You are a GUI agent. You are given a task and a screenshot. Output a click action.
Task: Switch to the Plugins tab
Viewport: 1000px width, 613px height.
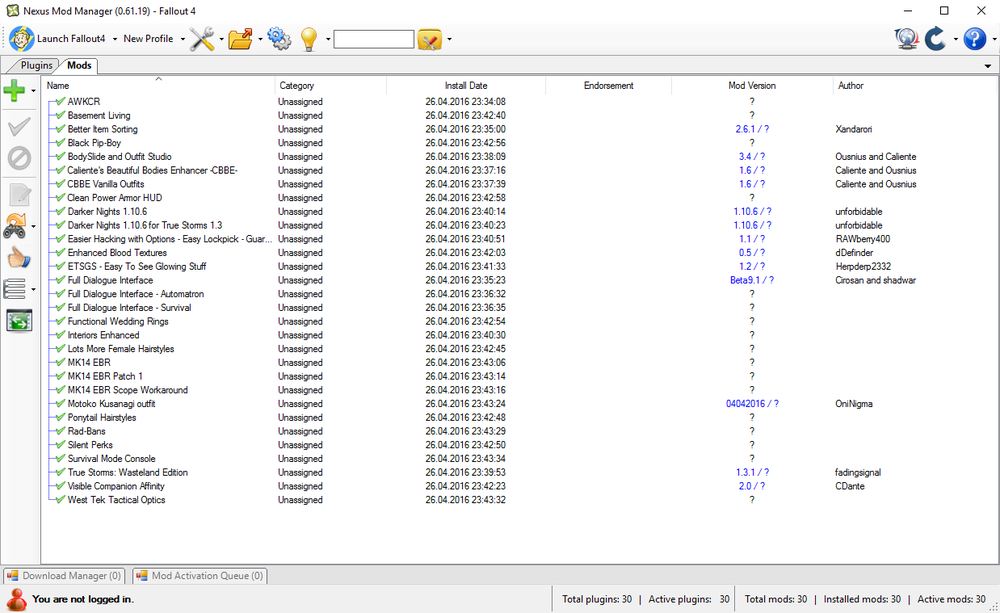[36, 65]
